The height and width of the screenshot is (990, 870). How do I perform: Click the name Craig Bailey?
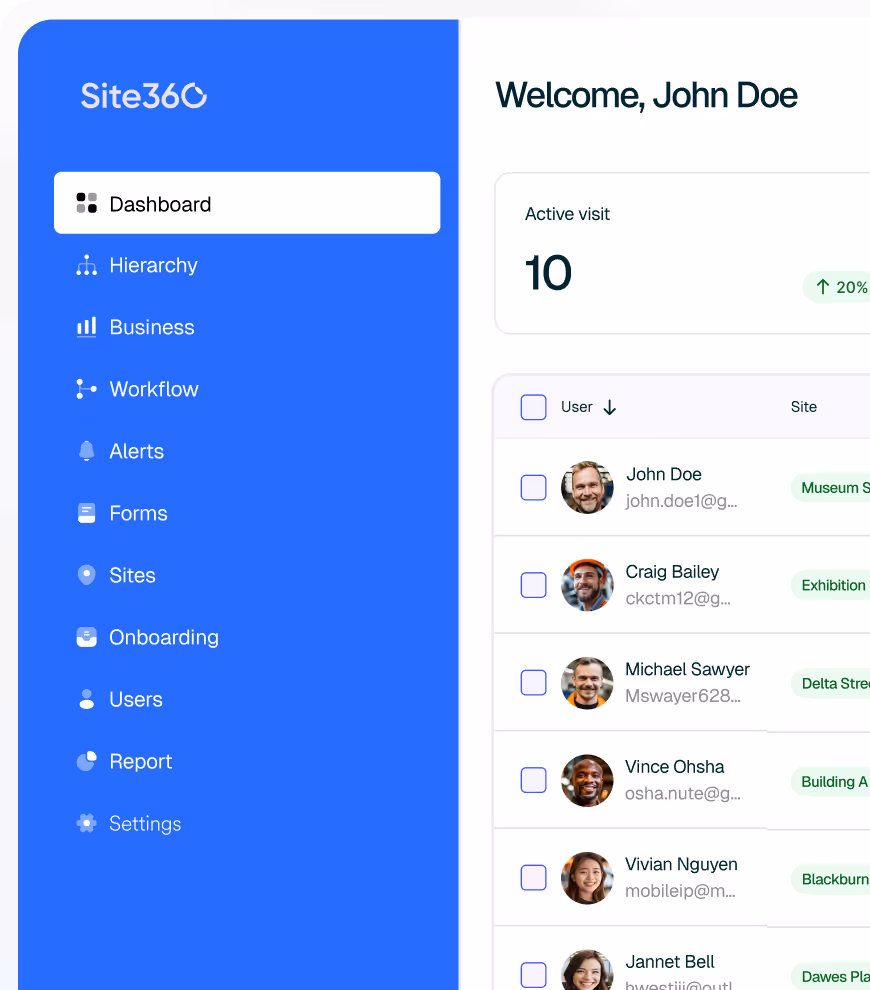click(x=672, y=572)
